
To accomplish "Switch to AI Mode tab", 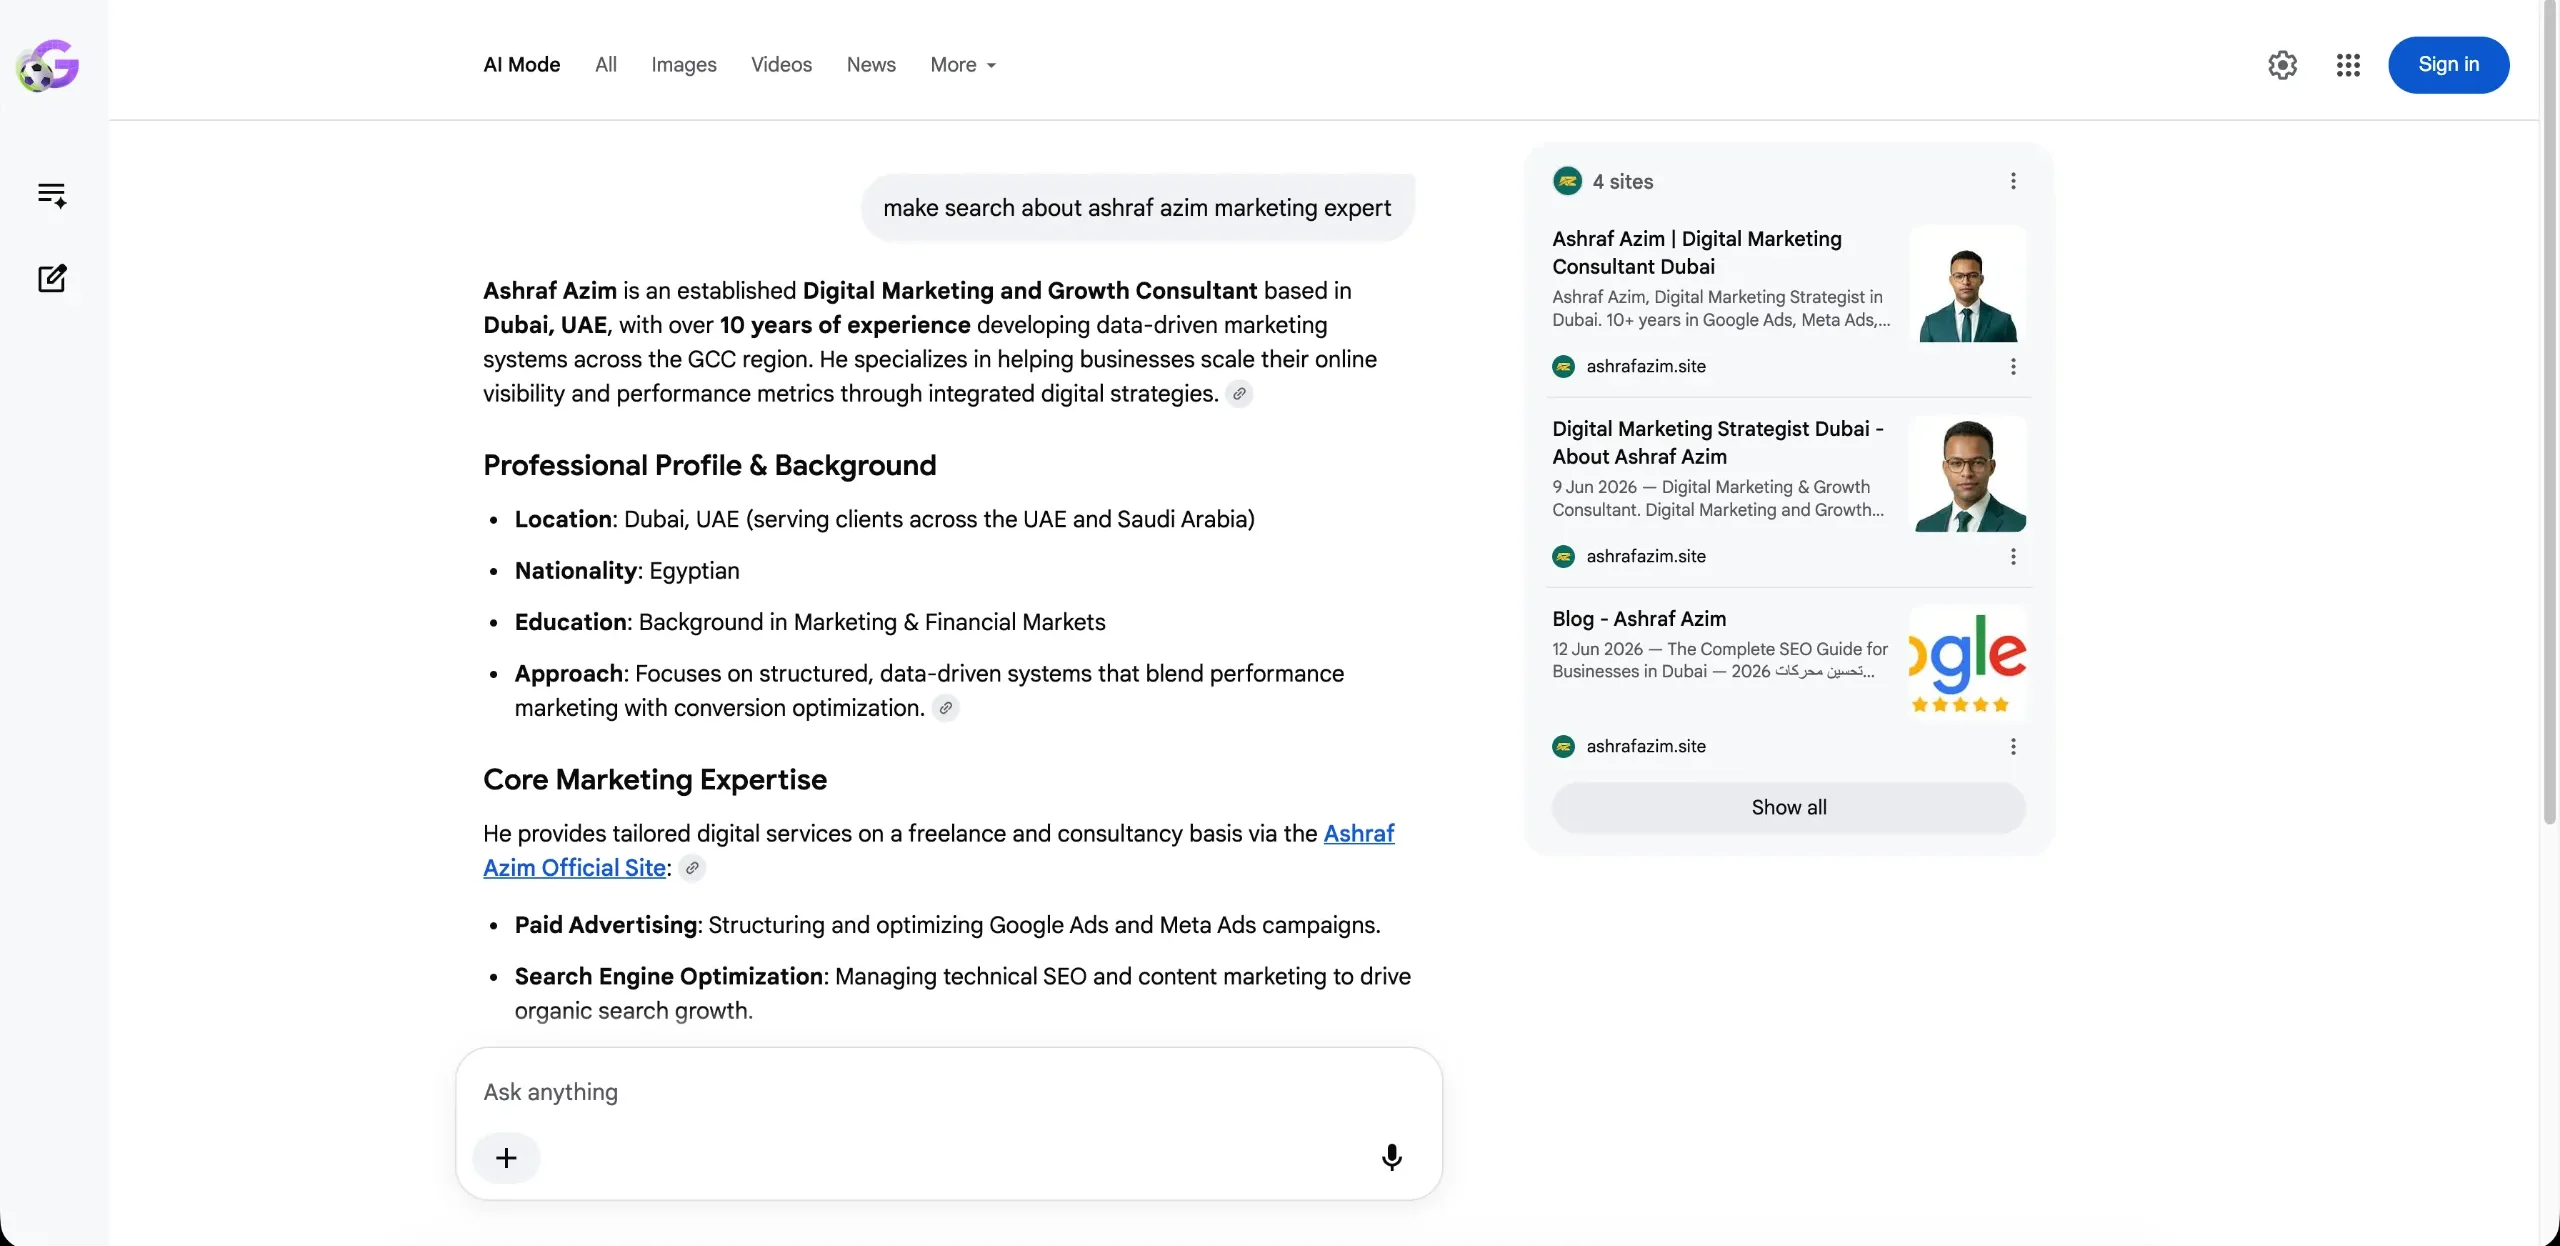I will click(522, 65).
